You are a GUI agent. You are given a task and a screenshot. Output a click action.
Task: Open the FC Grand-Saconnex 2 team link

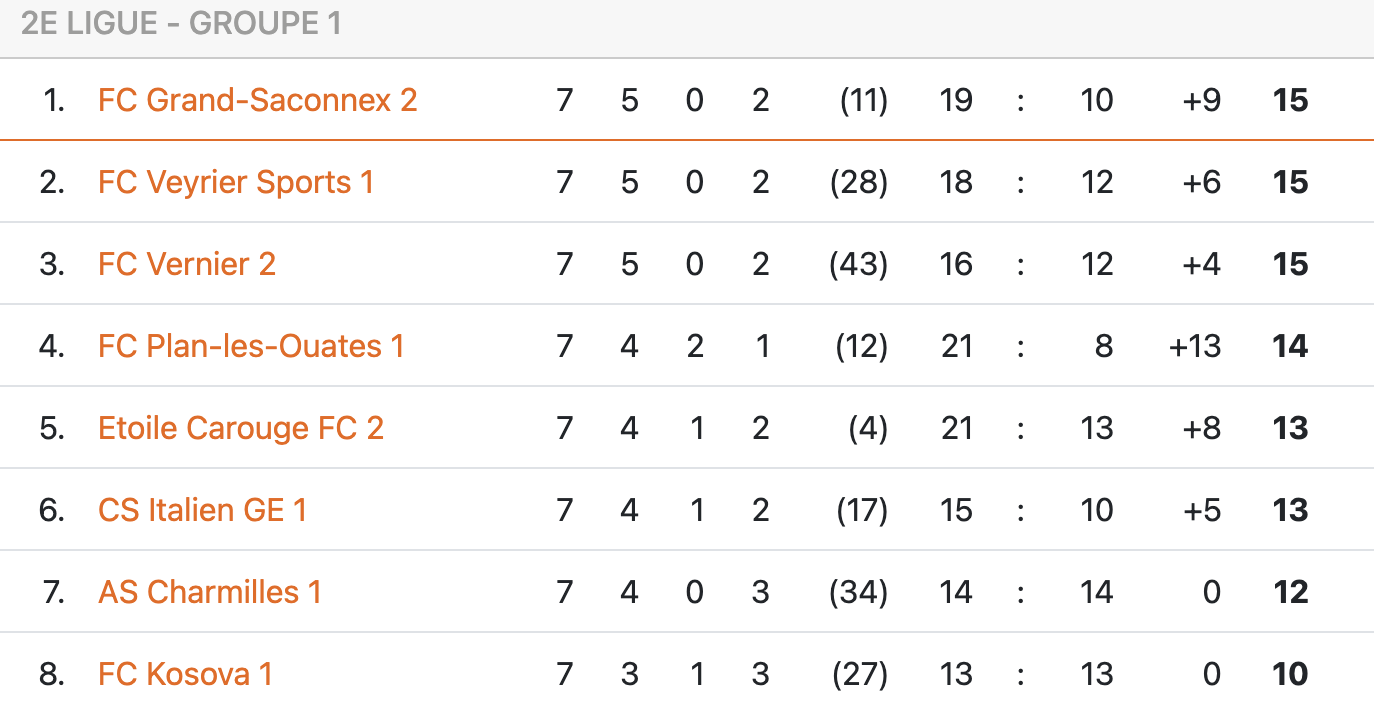tap(257, 100)
